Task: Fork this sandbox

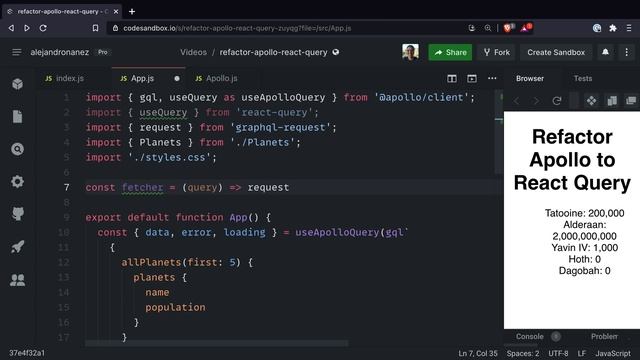Action: click(496, 52)
